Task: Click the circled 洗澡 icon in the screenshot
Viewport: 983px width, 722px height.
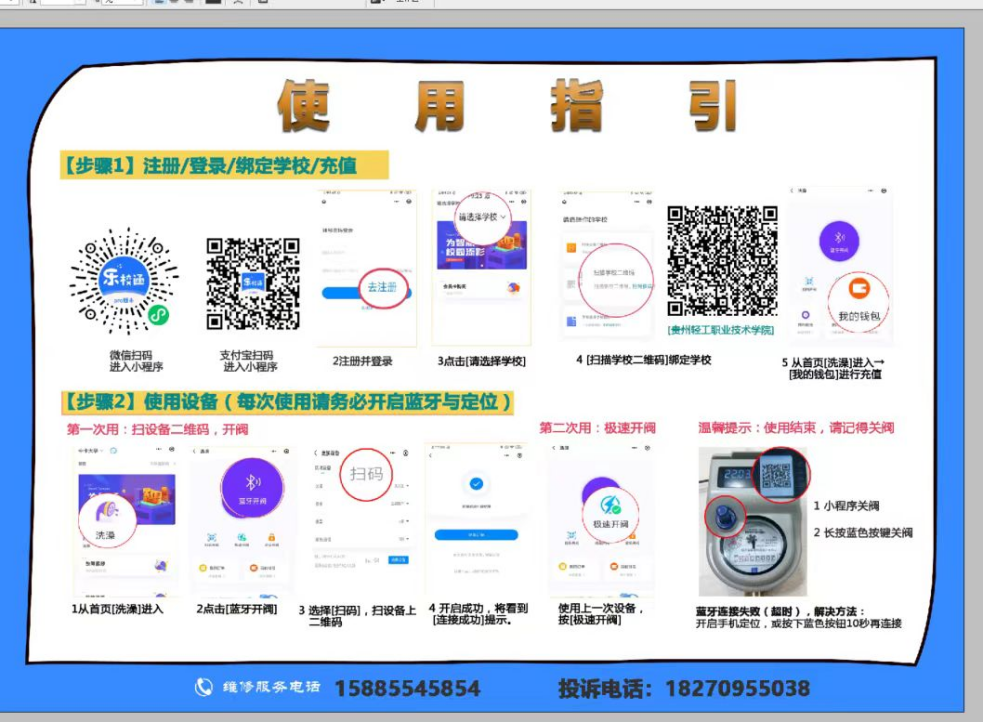Action: 107,518
